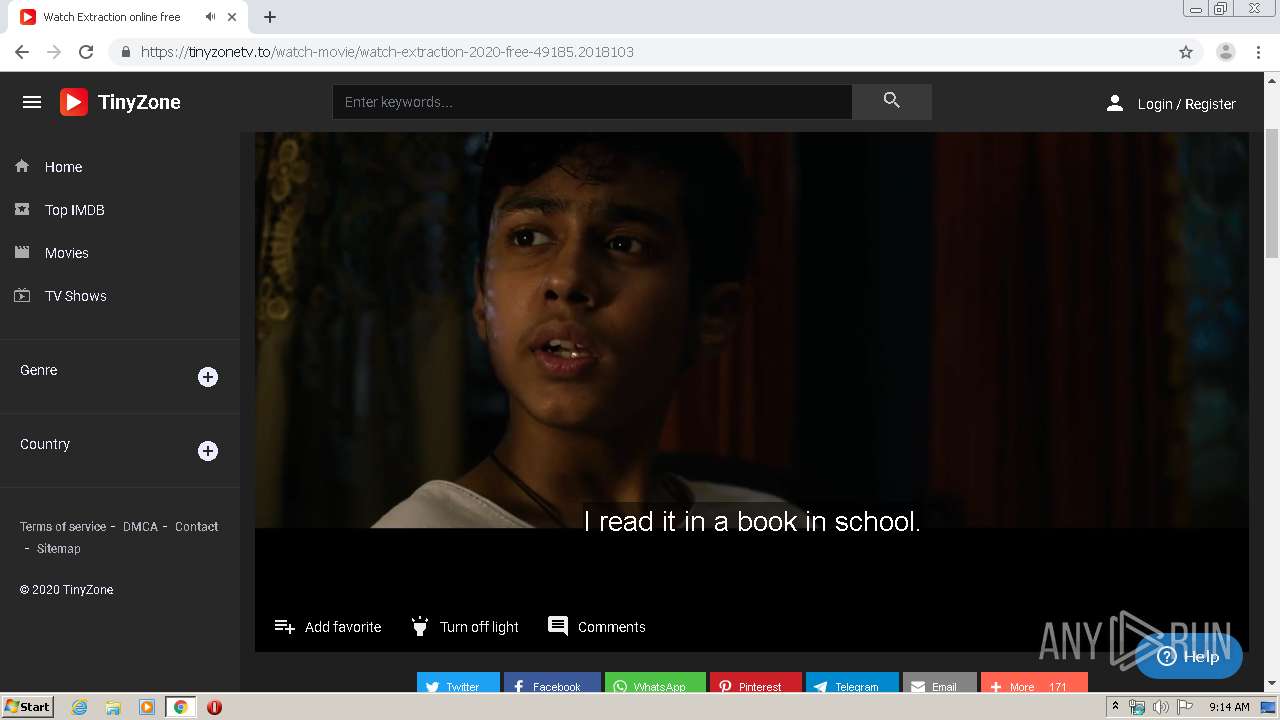
Task: Click the Login / Register link
Action: [x=1186, y=104]
